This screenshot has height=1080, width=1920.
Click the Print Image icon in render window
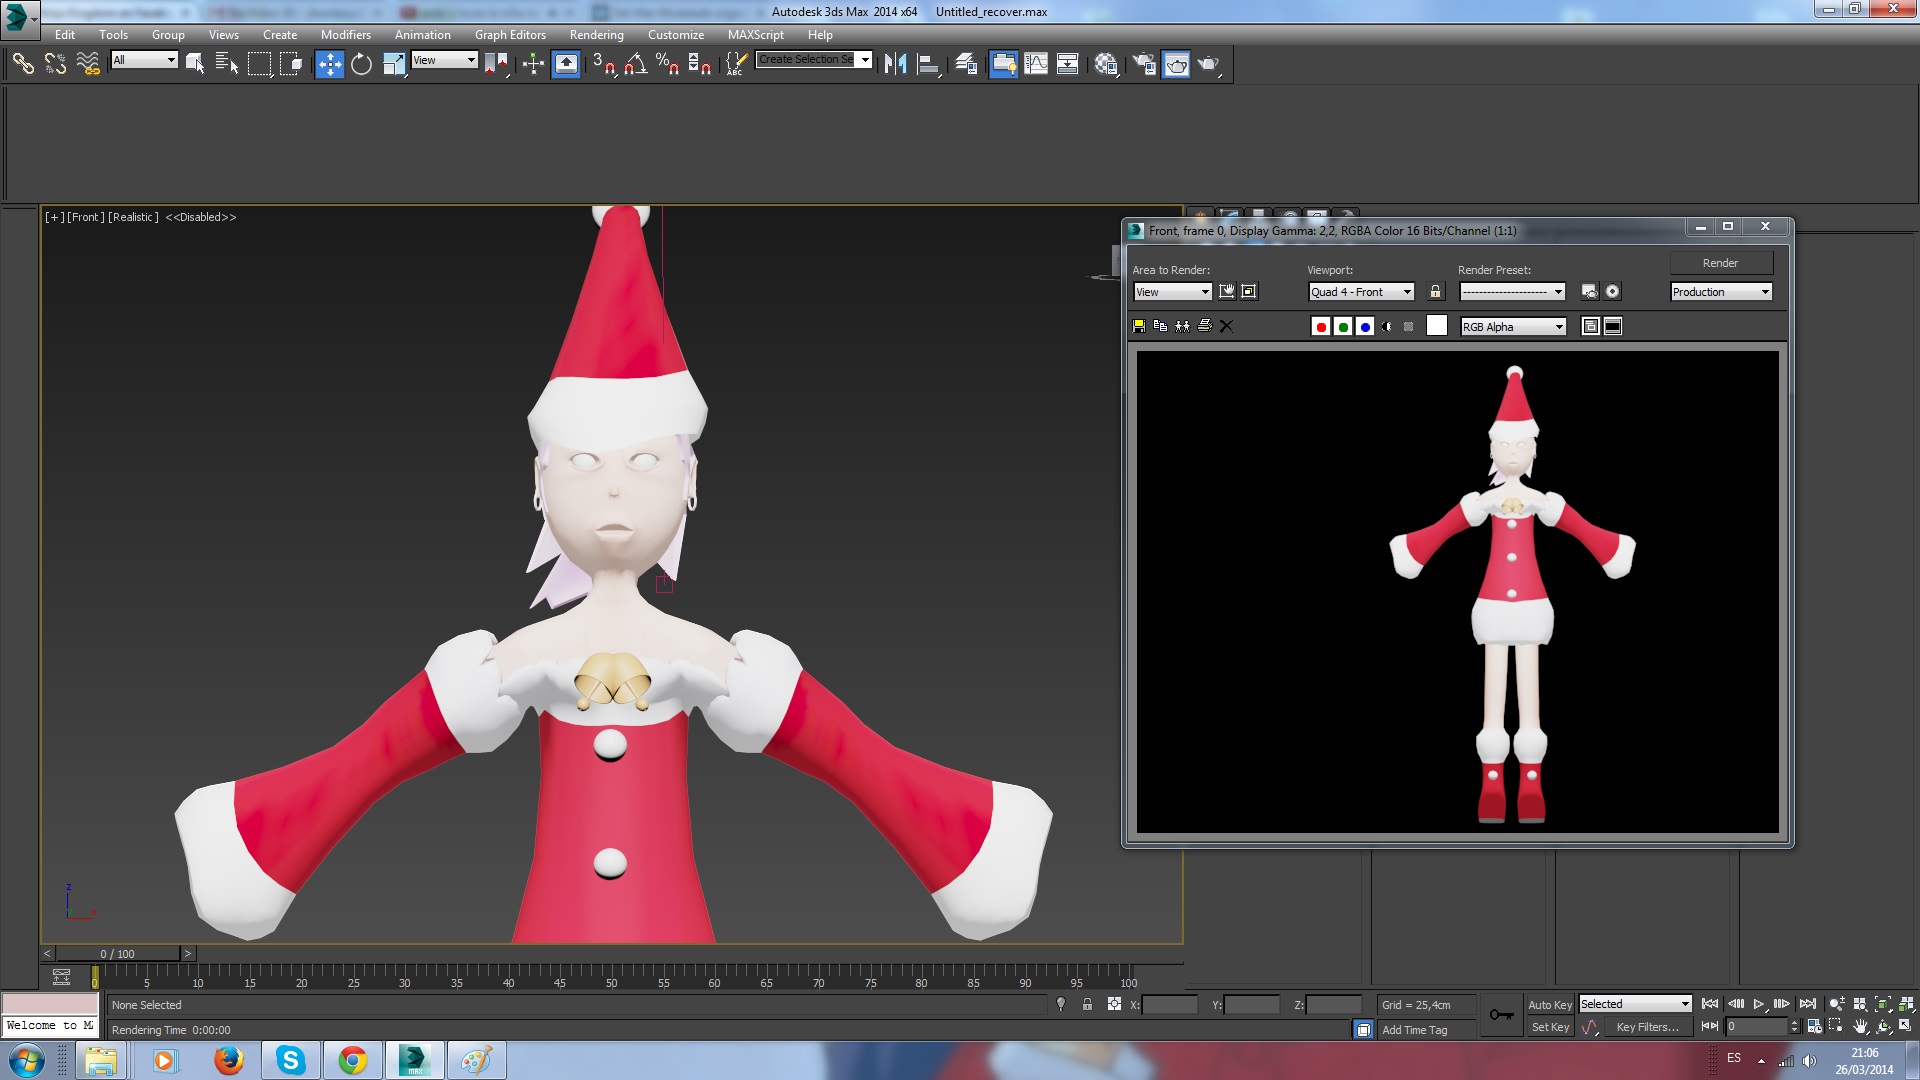click(x=1205, y=326)
